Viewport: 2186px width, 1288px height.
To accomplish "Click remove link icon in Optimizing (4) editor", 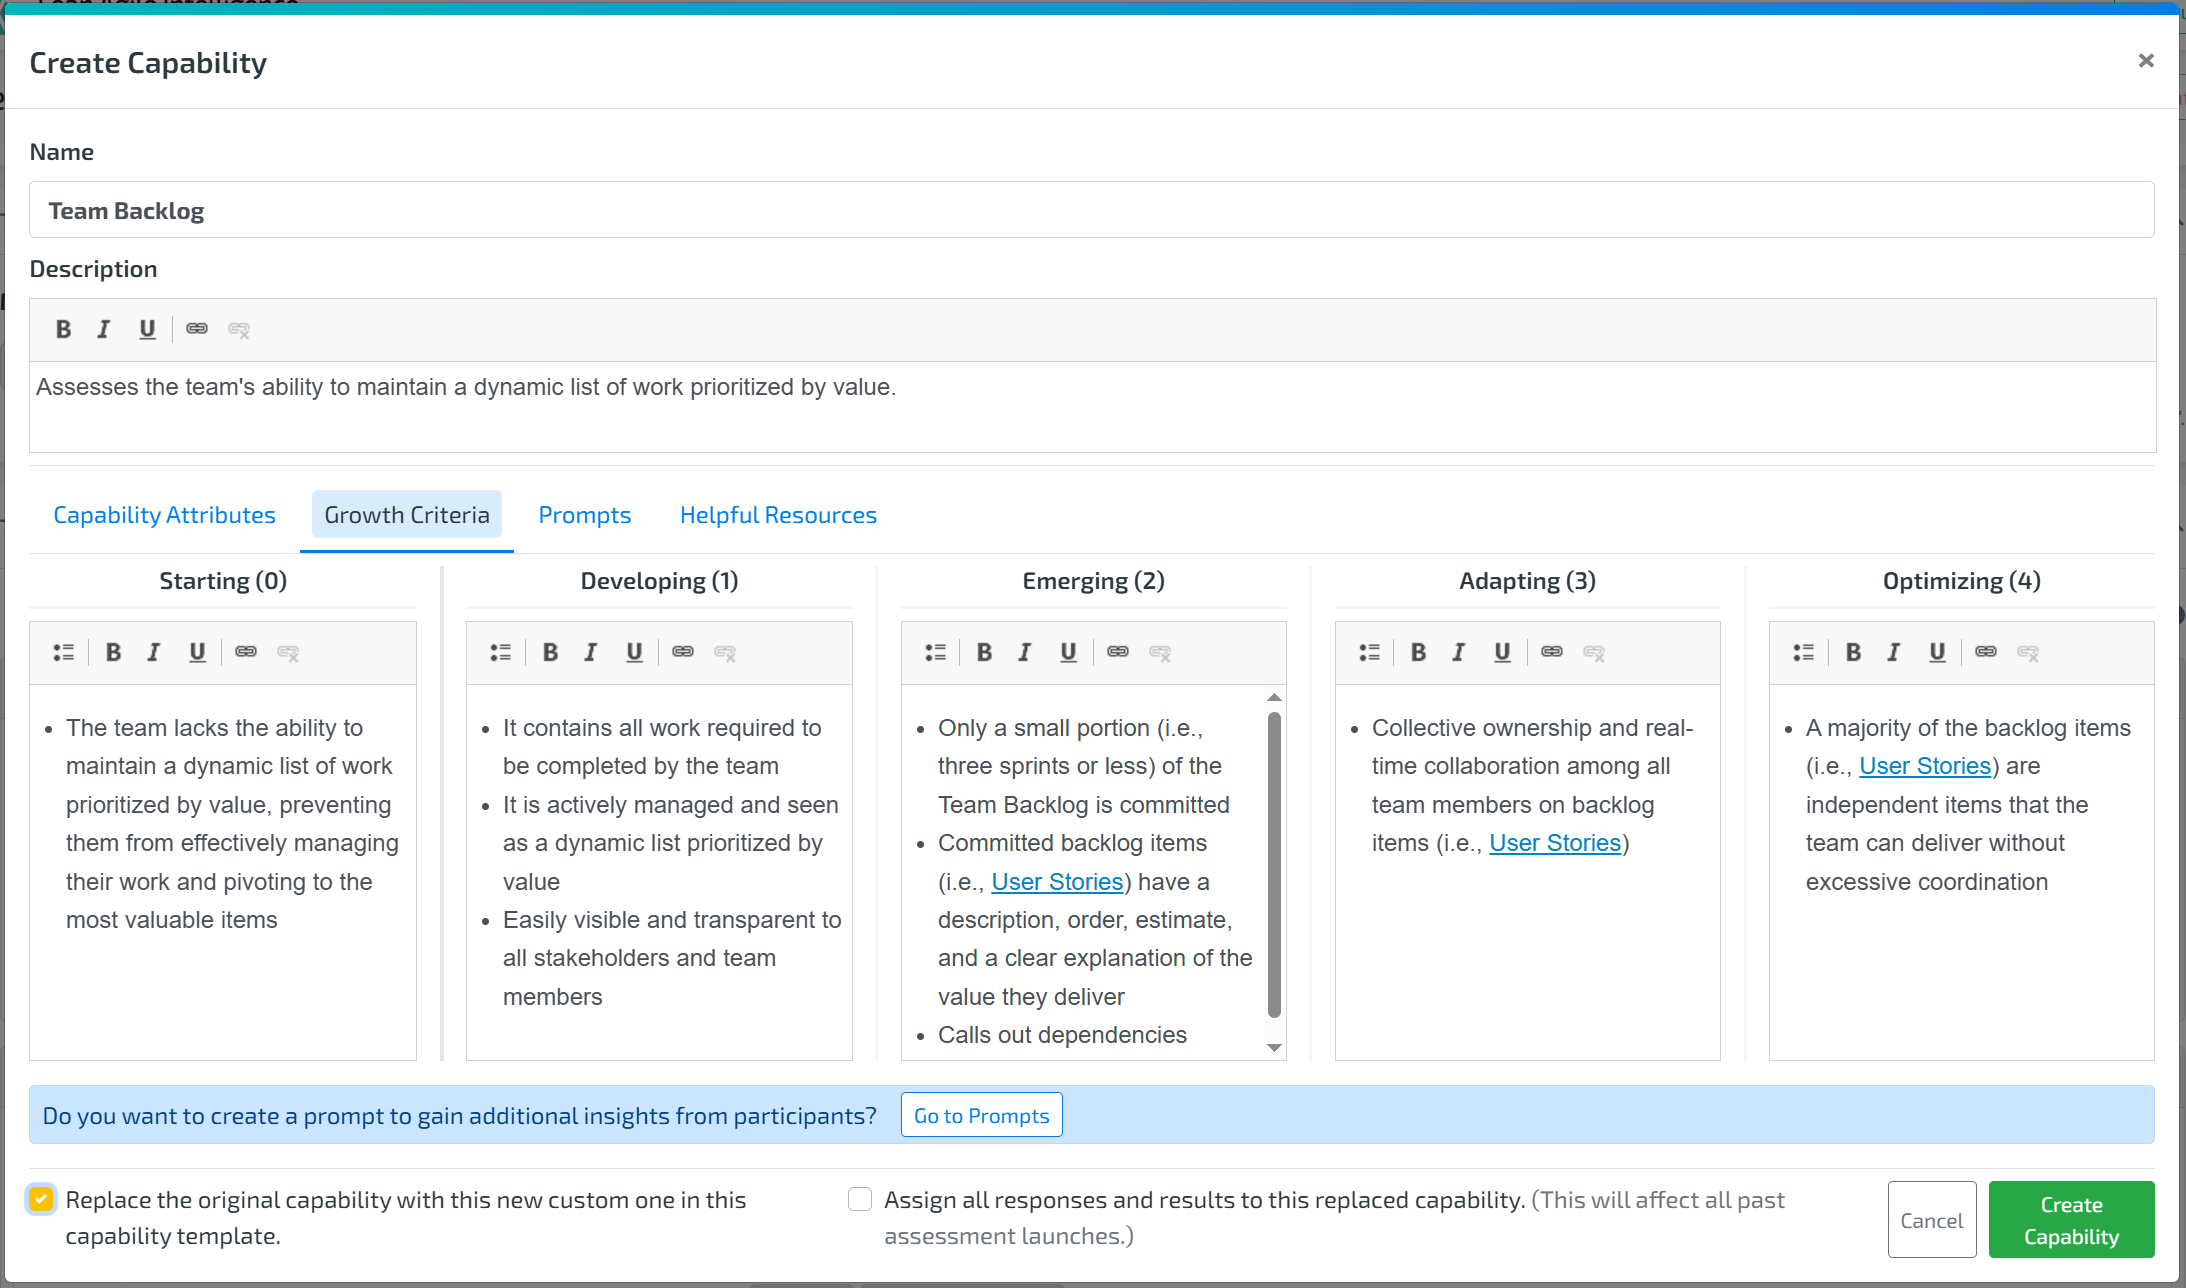I will click(2028, 652).
